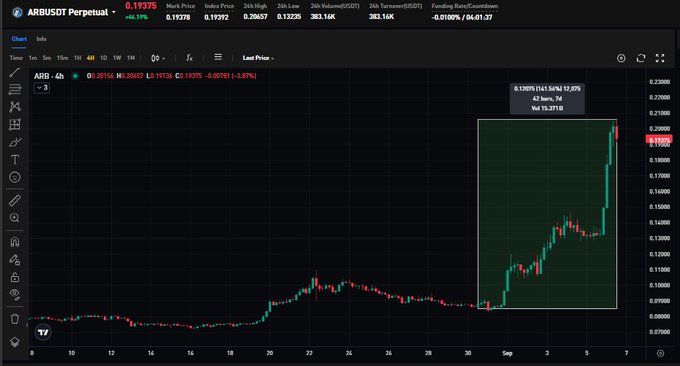
Task: Select the 1M monthly timeframe
Action: tap(131, 58)
